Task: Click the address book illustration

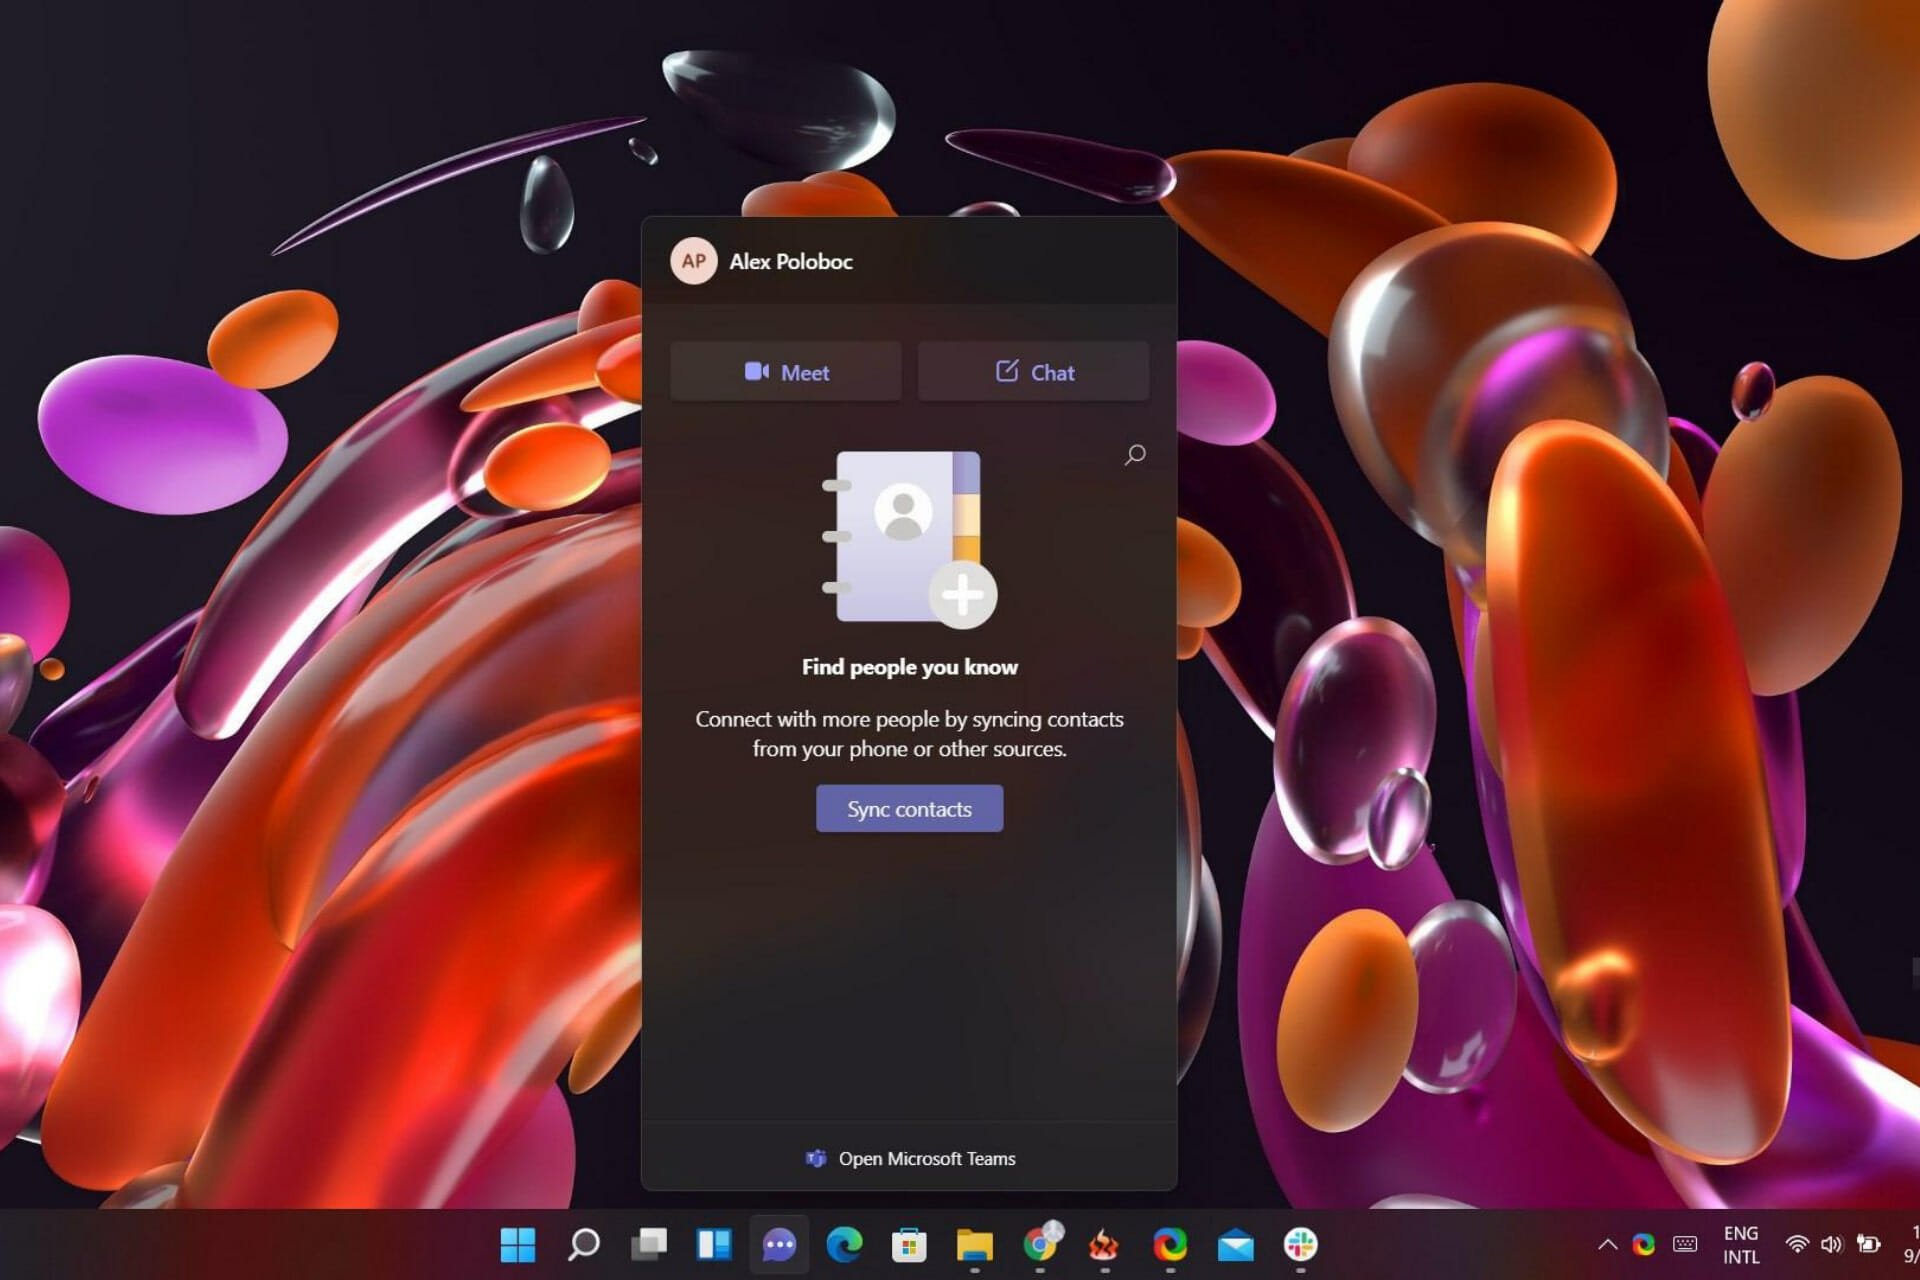Action: pyautogui.click(x=909, y=540)
